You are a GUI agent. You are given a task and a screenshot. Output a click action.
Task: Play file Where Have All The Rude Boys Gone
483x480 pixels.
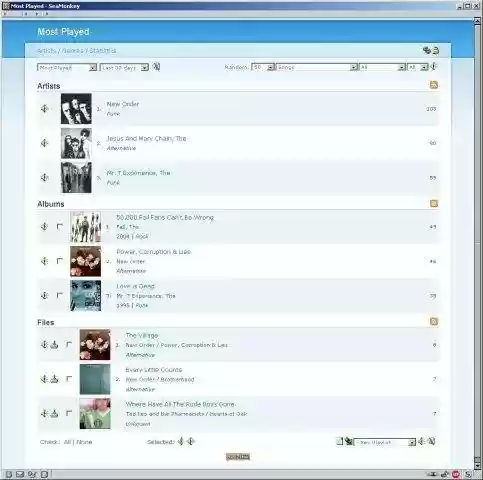[x=44, y=414]
